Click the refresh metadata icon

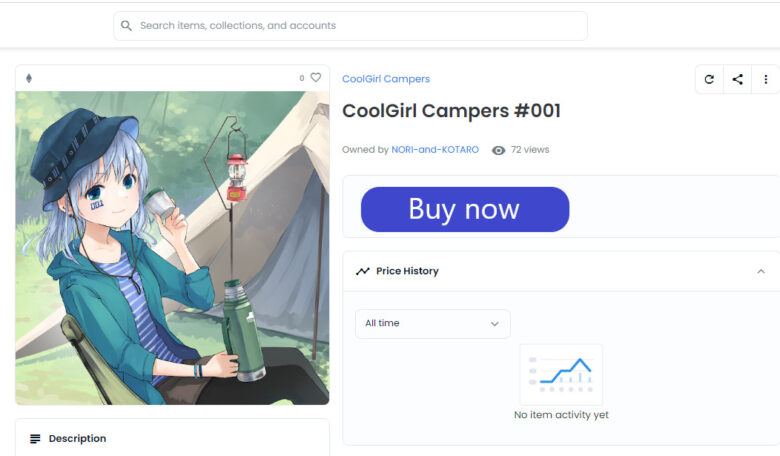coord(709,79)
